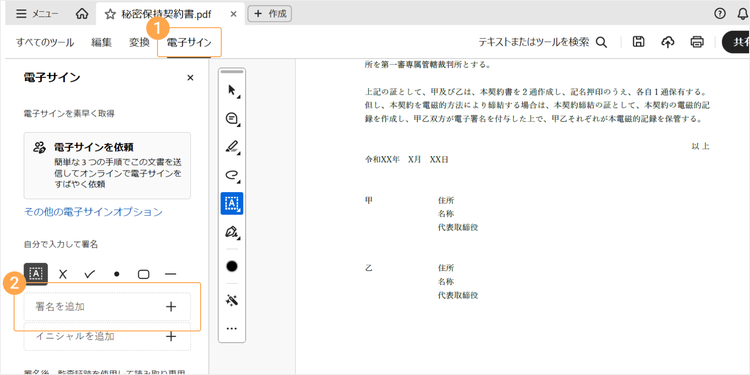Switch to the 編集 tab
The width and height of the screenshot is (750, 375).
coord(101,42)
